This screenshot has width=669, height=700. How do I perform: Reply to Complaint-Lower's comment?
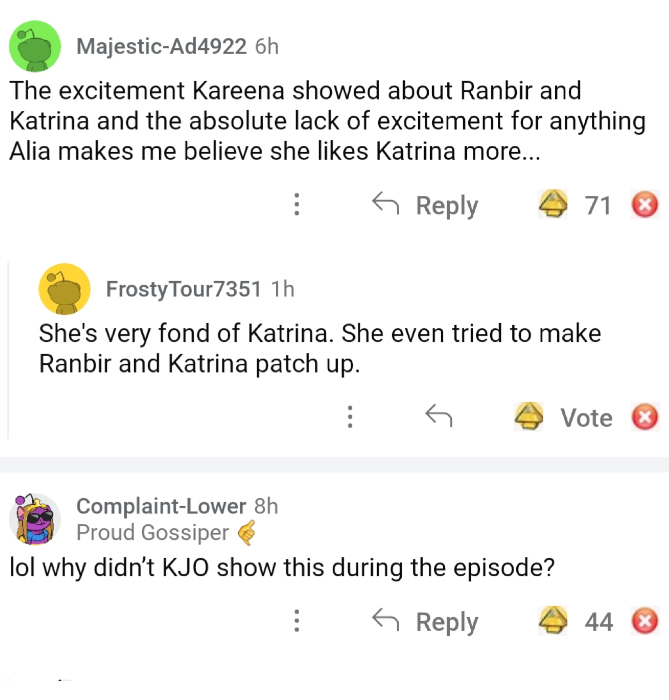point(426,621)
